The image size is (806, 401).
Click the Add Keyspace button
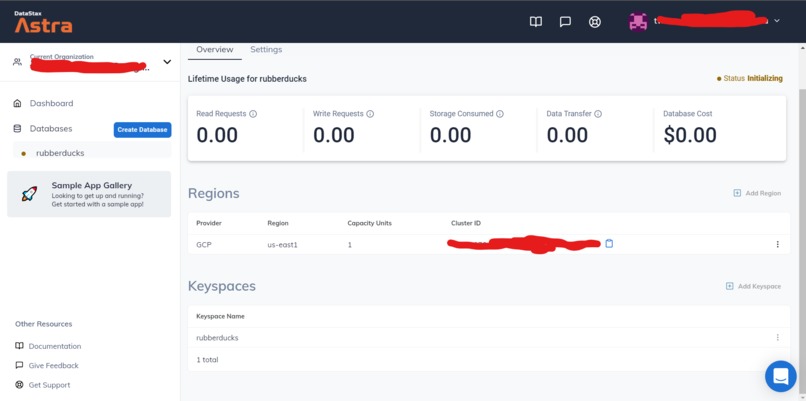click(753, 286)
